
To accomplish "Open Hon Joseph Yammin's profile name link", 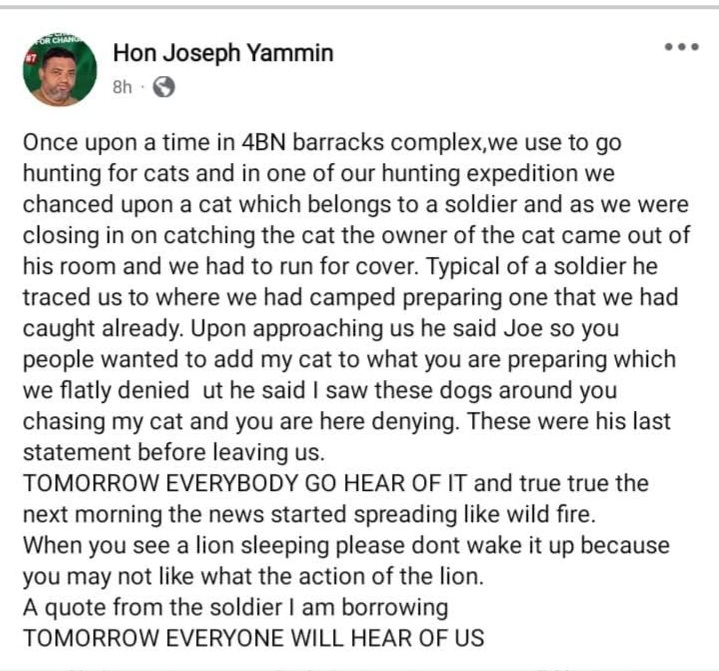I will click(223, 53).
